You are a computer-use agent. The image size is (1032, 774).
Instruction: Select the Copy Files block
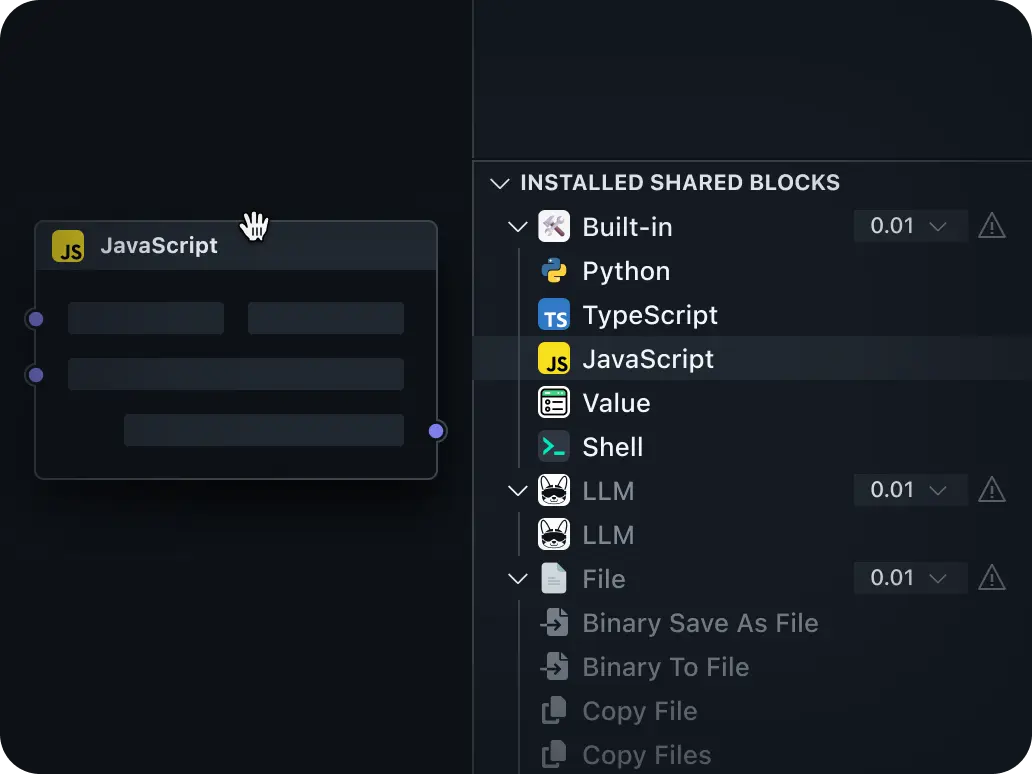[646, 754]
